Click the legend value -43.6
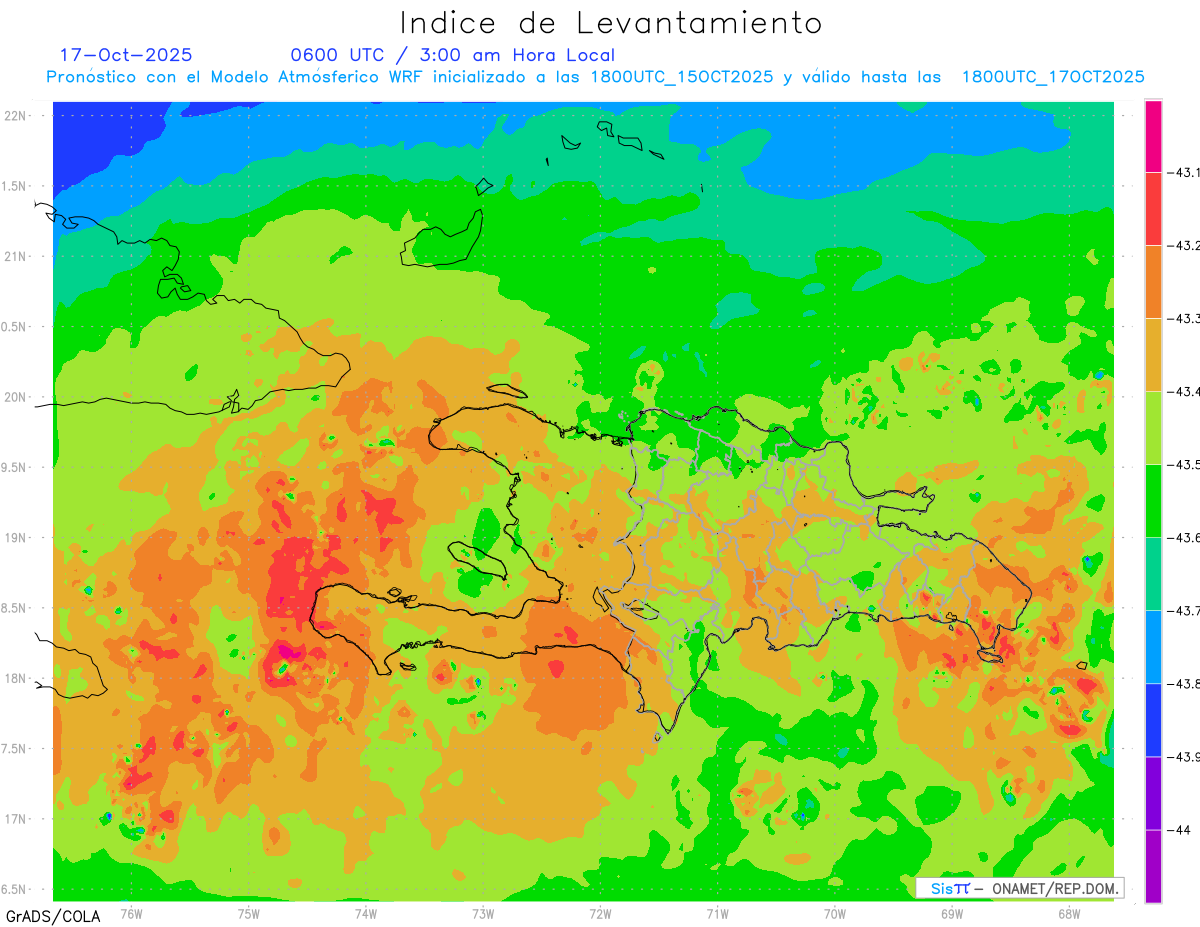Image resolution: width=1200 pixels, height=927 pixels. coord(1183,538)
